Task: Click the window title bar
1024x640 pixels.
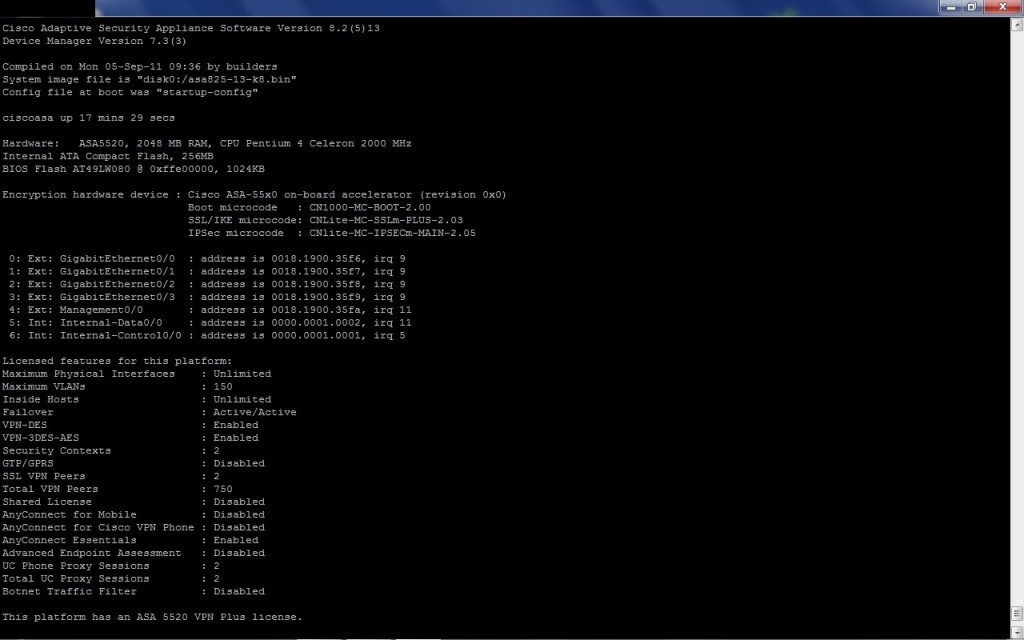Action: coord(500,7)
